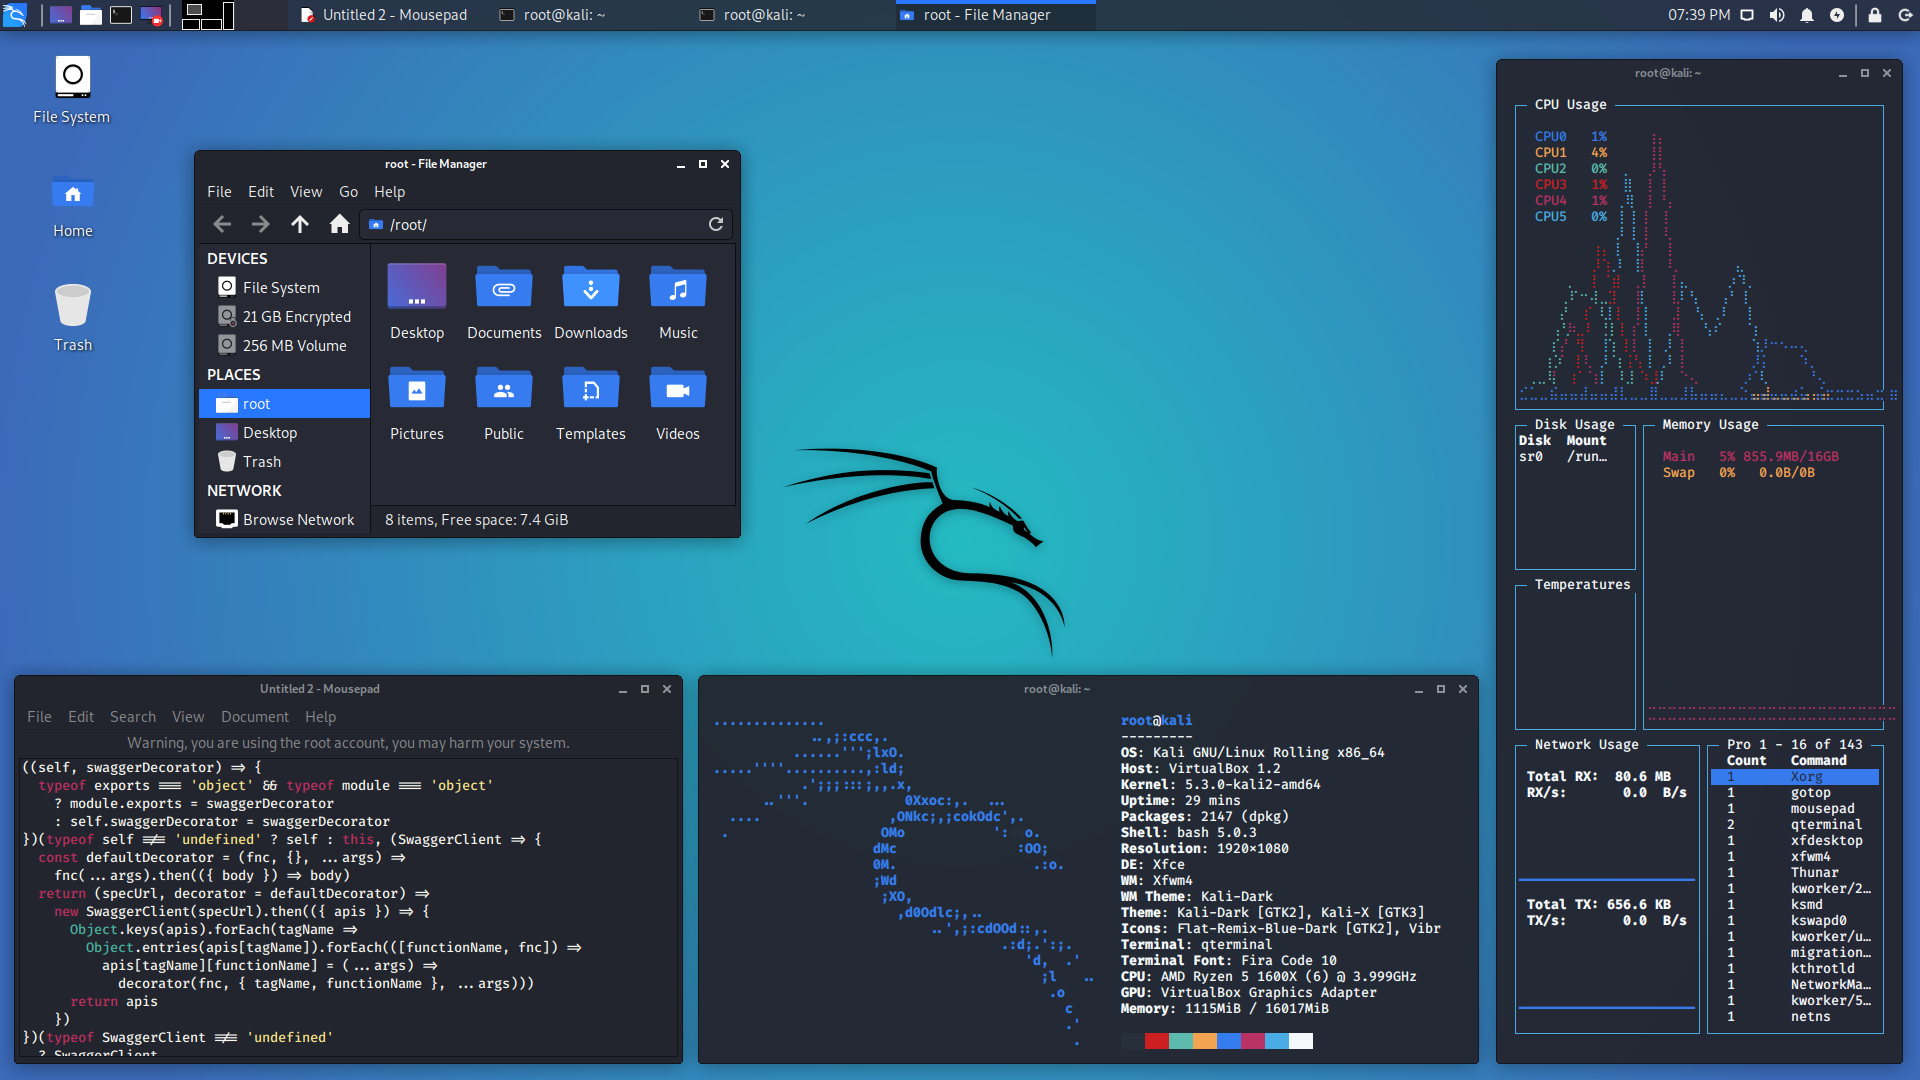Image resolution: width=1920 pixels, height=1080 pixels.
Task: Open the notification bell in system tray
Action: [1806, 15]
